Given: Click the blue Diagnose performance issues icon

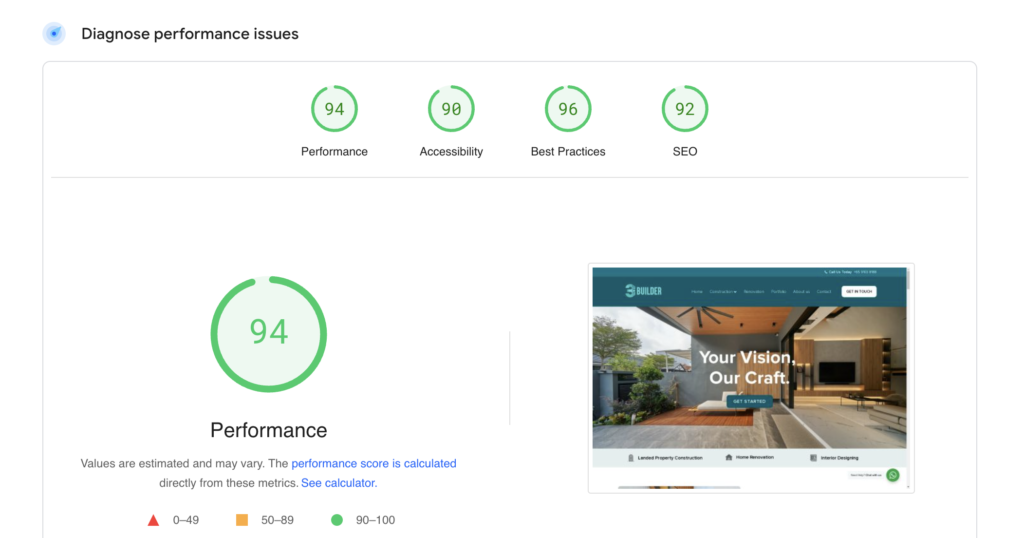Looking at the screenshot, I should click(x=54, y=34).
